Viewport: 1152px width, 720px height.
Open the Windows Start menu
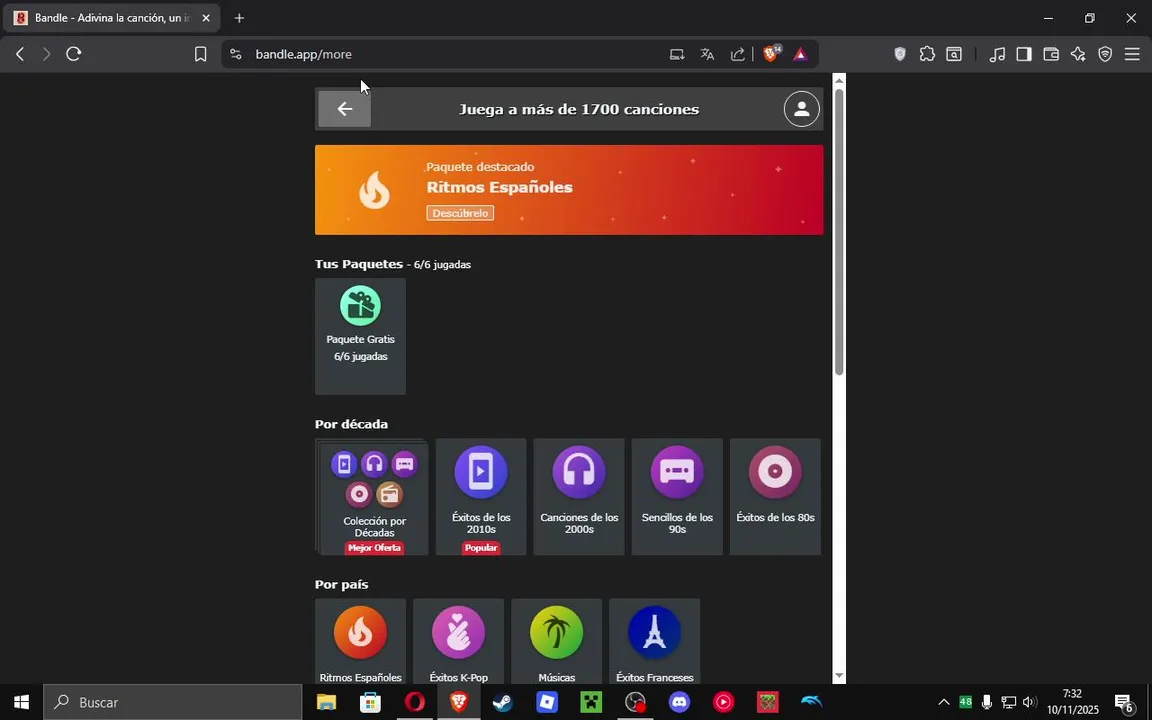tap(21, 702)
